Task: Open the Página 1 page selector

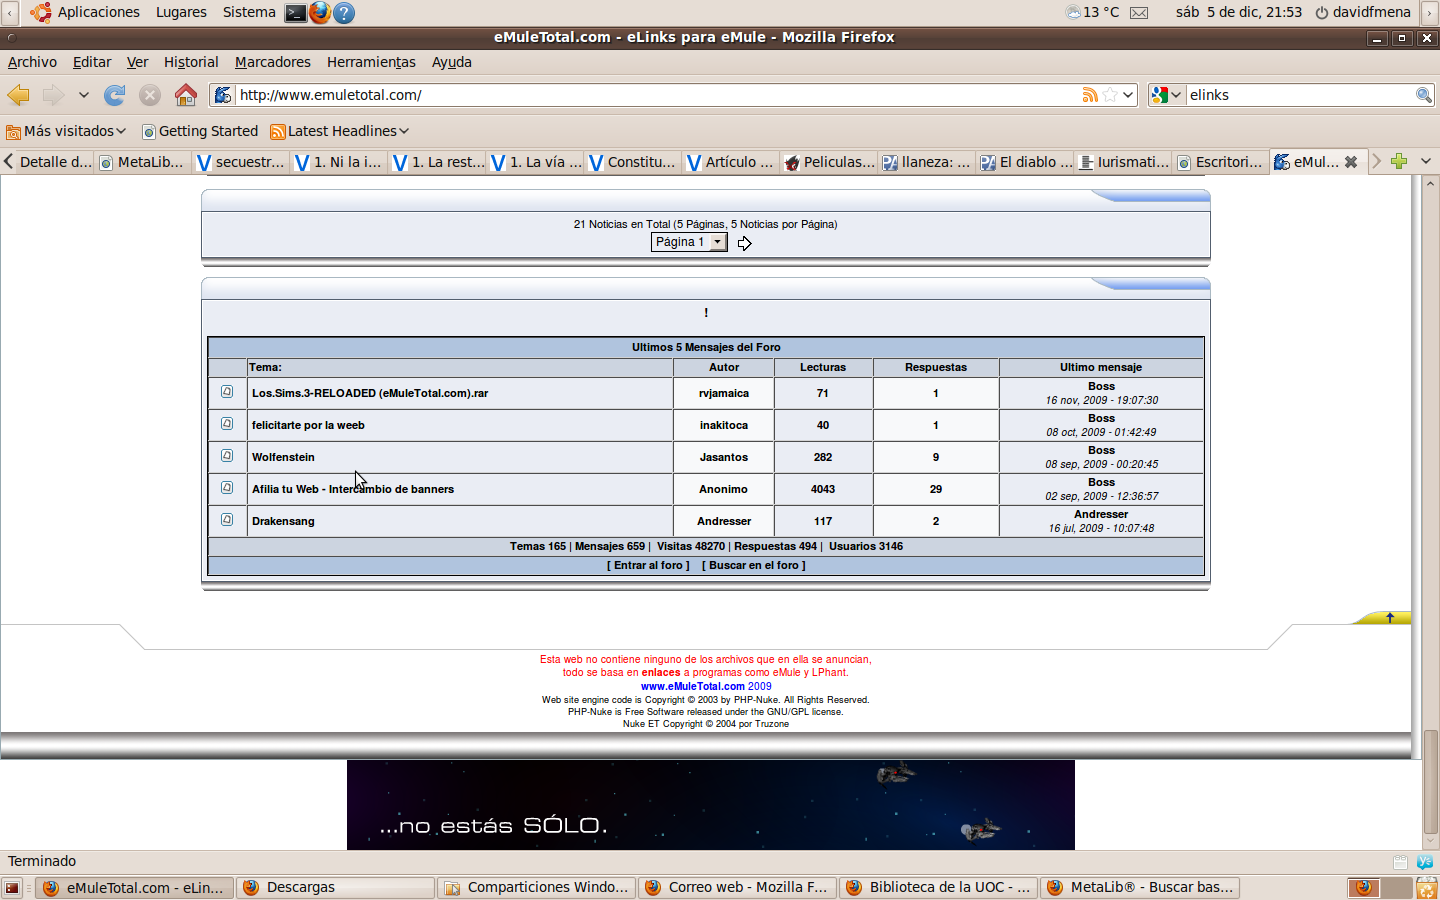Action: pos(689,242)
